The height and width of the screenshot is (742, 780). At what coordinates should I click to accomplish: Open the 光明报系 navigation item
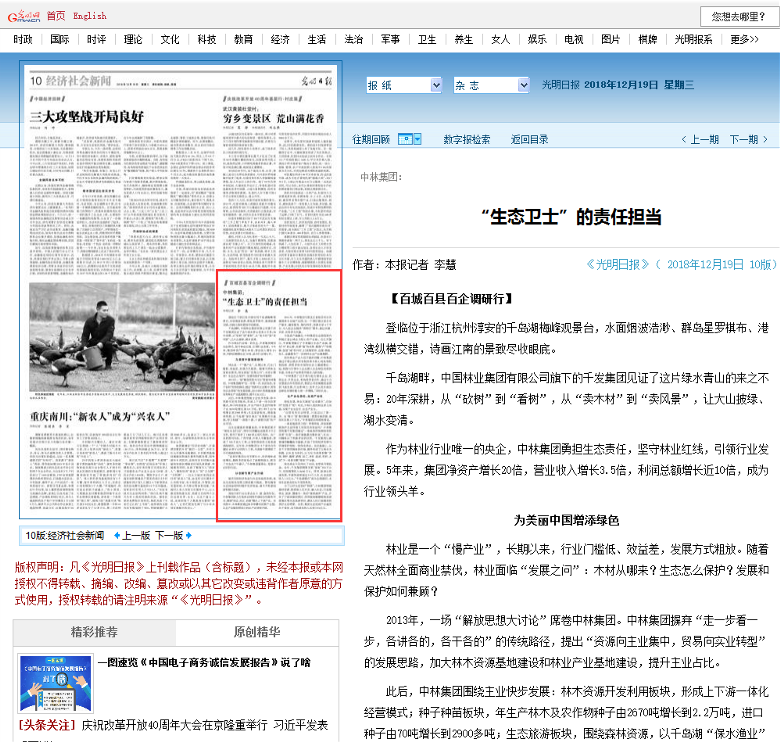[693, 39]
